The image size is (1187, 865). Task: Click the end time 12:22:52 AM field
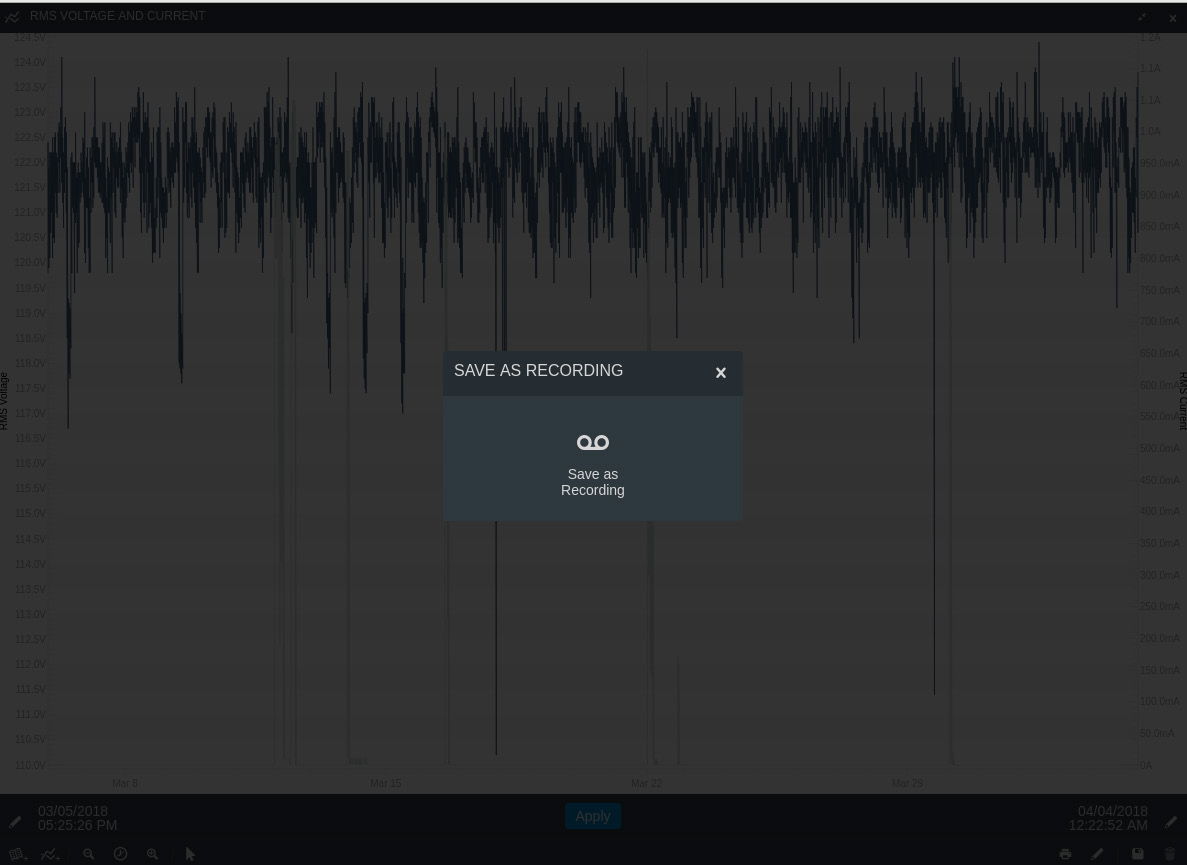(1108, 825)
